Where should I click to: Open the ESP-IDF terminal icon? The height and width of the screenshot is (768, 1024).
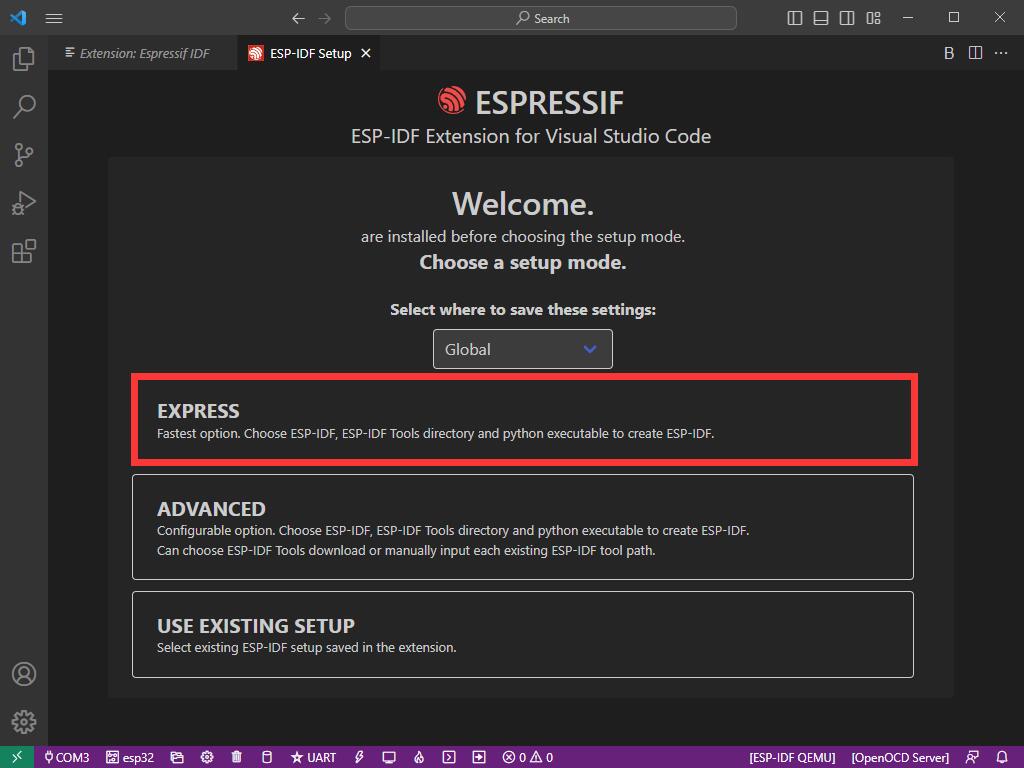[x=448, y=757]
